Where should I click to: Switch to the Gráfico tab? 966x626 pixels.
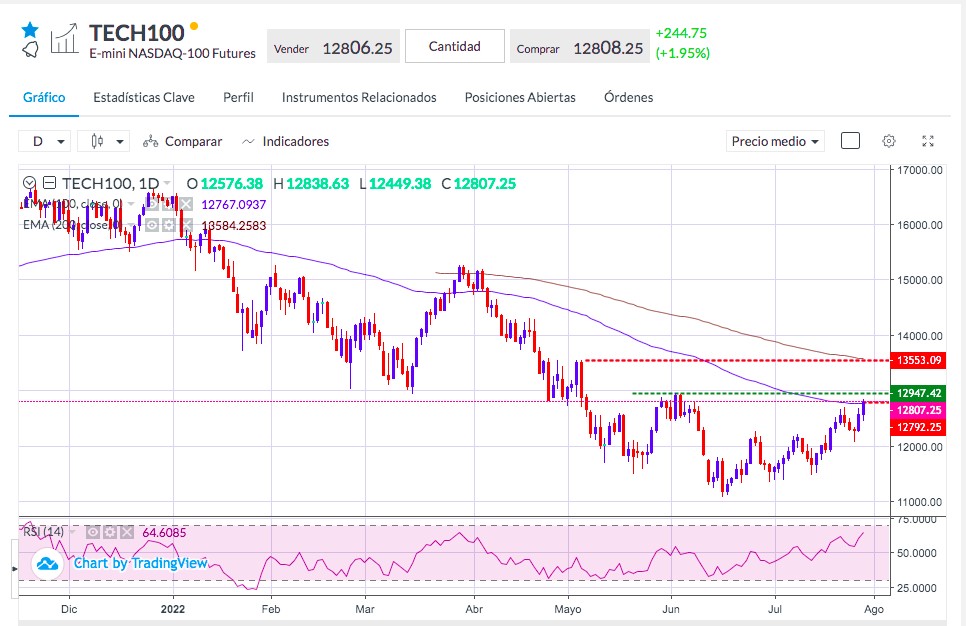pos(44,97)
